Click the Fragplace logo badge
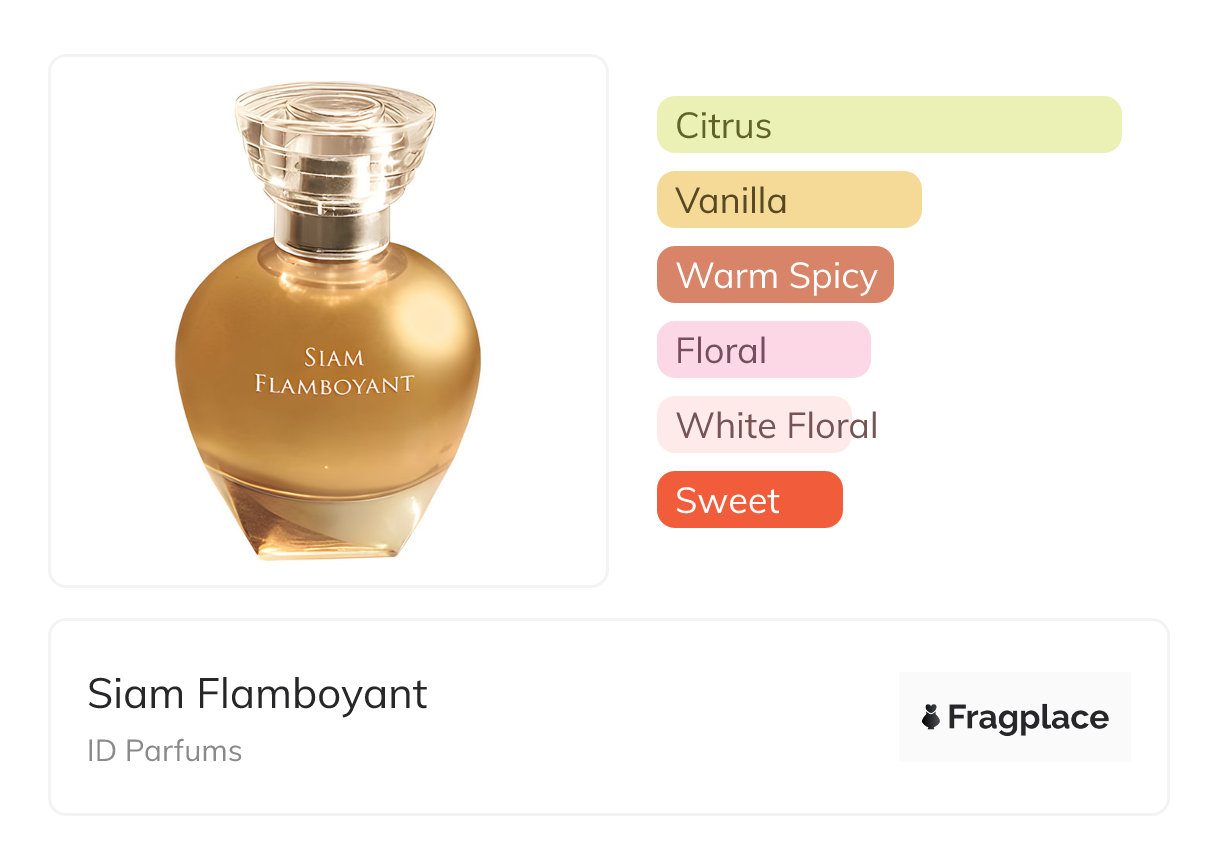Viewport: 1218px width, 864px height. pos(1015,717)
